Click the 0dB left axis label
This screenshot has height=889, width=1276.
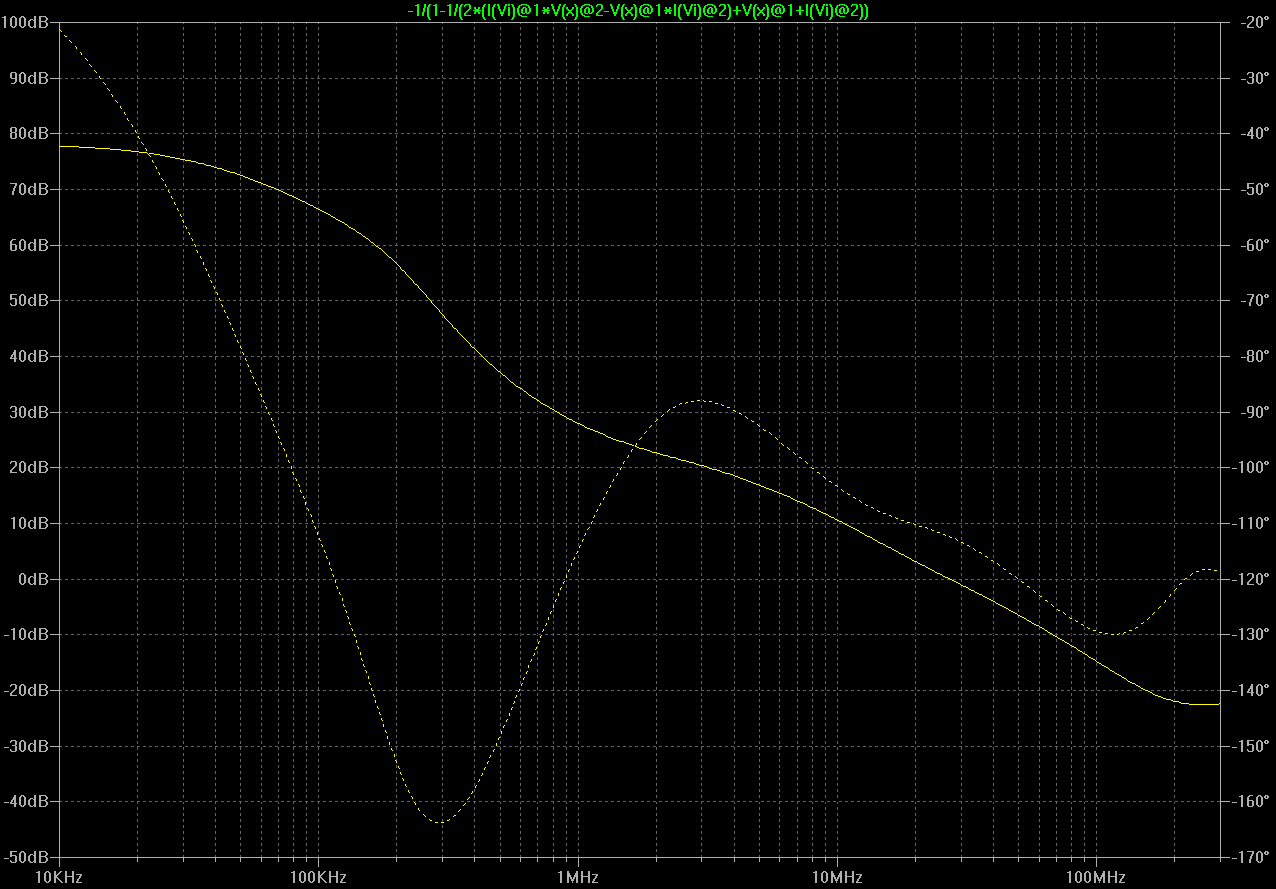click(x=34, y=579)
